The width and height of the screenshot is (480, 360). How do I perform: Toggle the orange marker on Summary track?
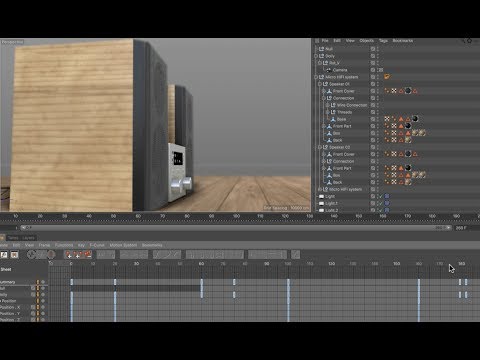[38, 282]
